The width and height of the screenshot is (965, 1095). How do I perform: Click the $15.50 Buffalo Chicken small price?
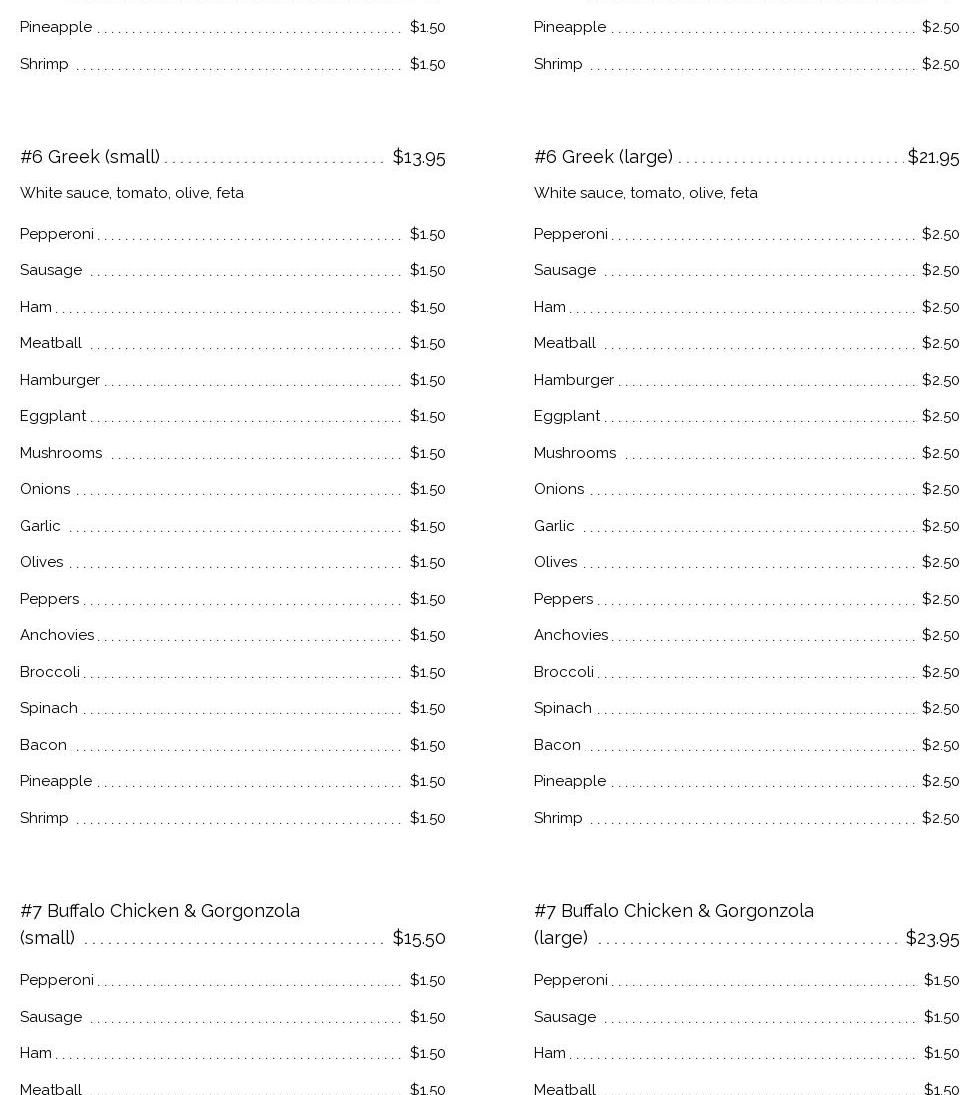coord(419,938)
